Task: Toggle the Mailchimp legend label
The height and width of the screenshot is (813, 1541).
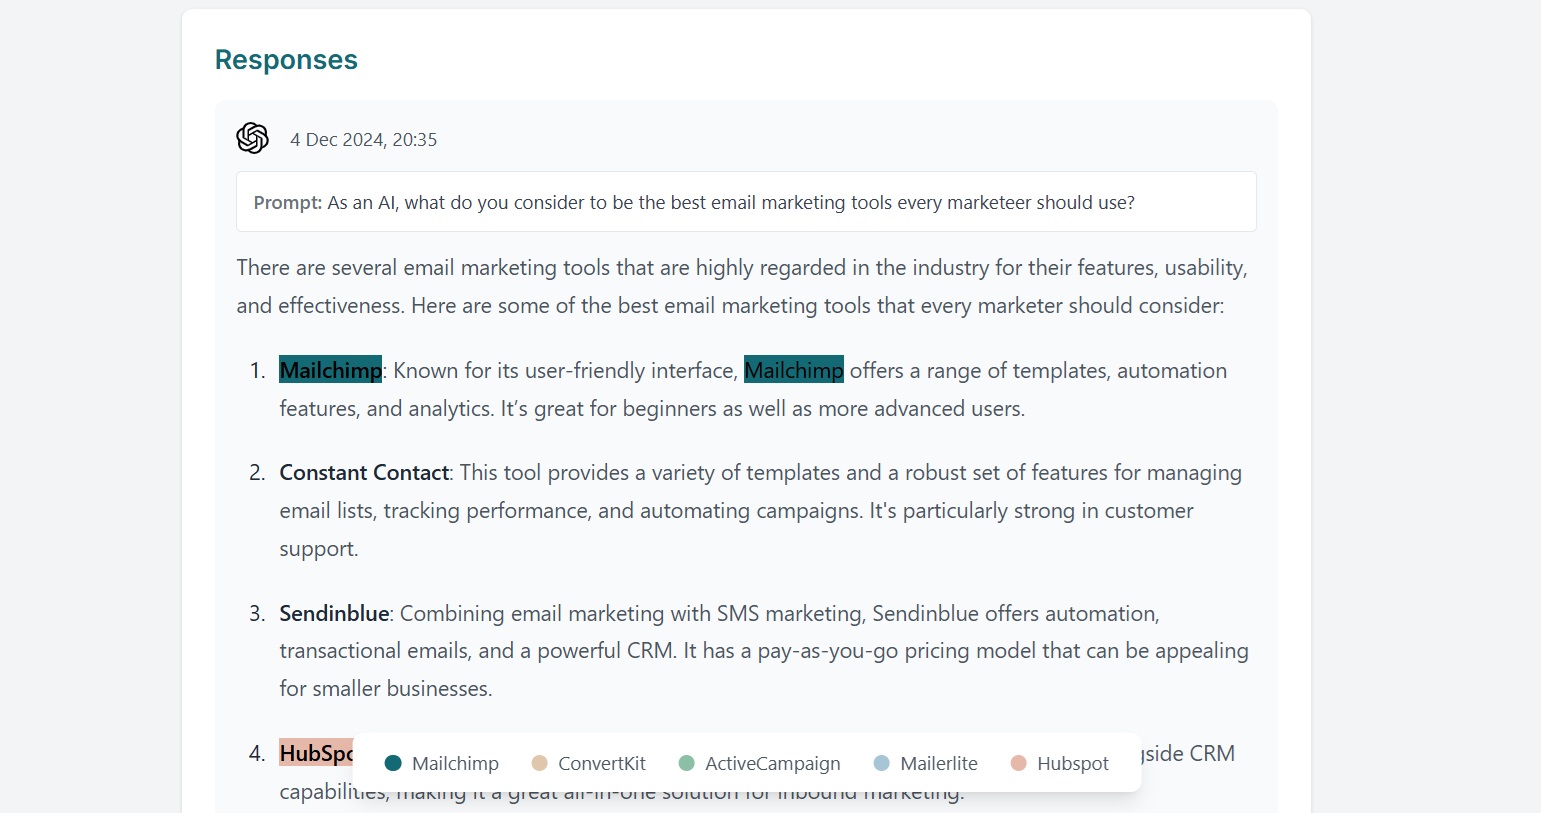Action: coord(455,764)
